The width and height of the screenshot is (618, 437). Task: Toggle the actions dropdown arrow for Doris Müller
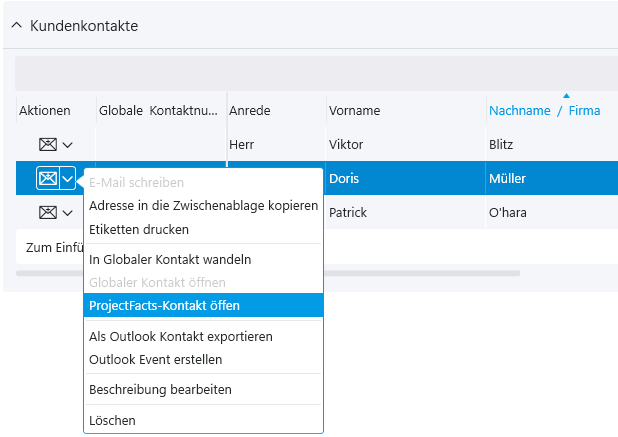[68, 179]
